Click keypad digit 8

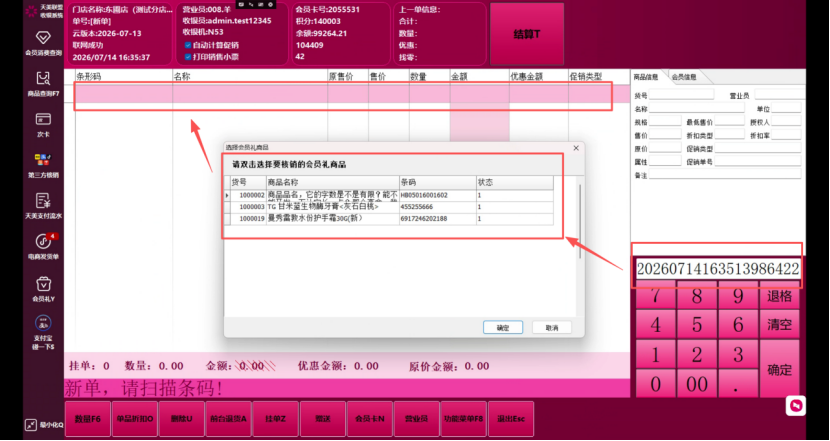click(x=697, y=296)
